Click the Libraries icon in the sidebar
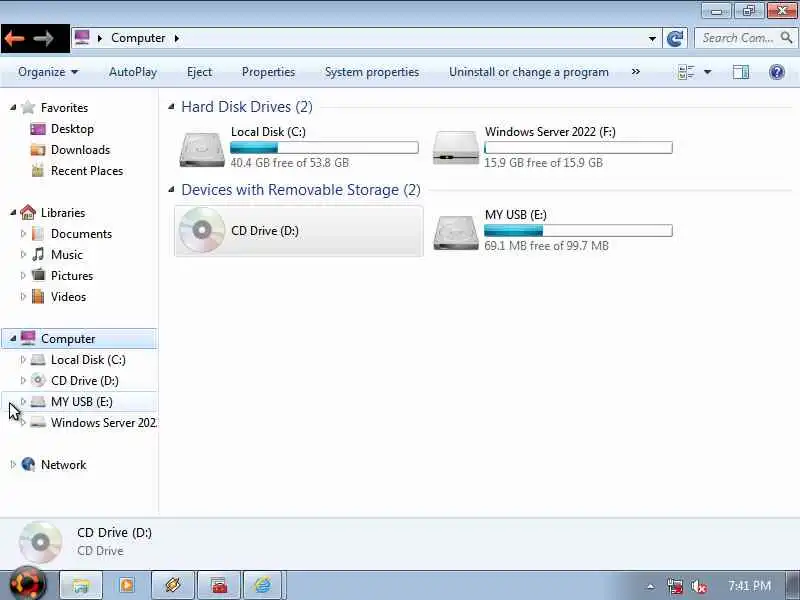Screen dimensions: 800x600 point(28,212)
